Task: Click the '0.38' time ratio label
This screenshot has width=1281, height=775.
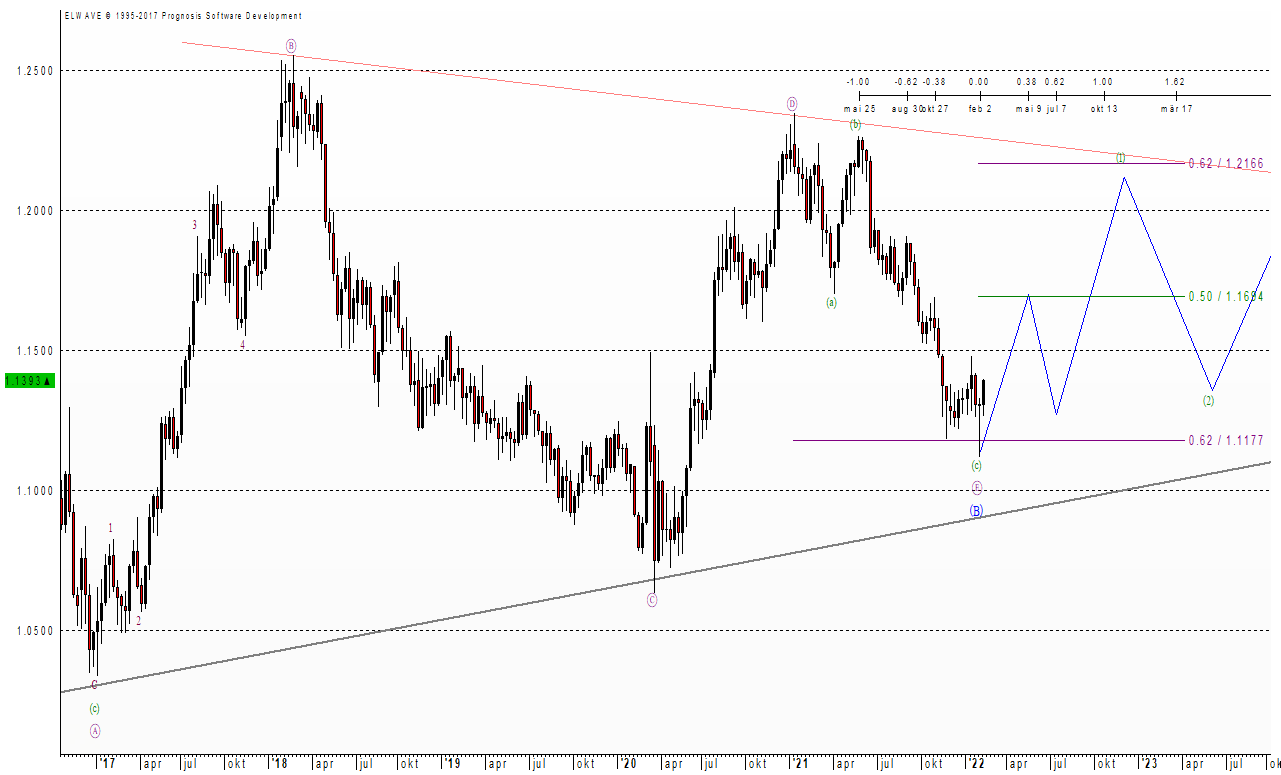Action: [x=1026, y=82]
